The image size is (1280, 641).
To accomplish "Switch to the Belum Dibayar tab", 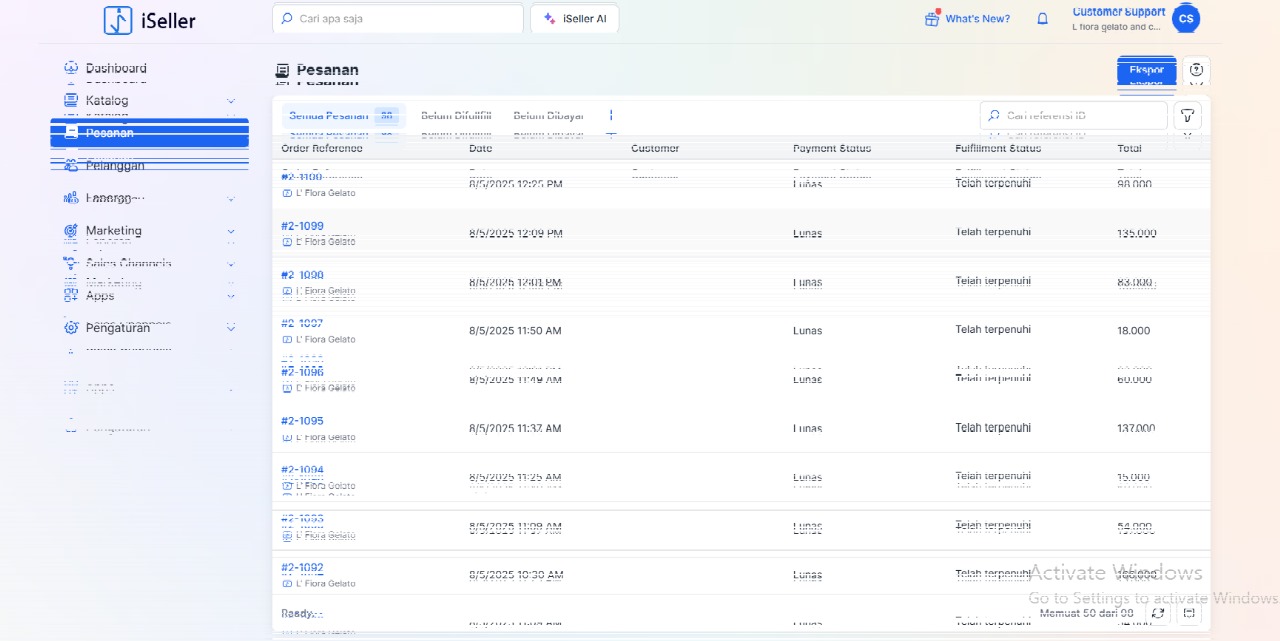I will tap(548, 116).
